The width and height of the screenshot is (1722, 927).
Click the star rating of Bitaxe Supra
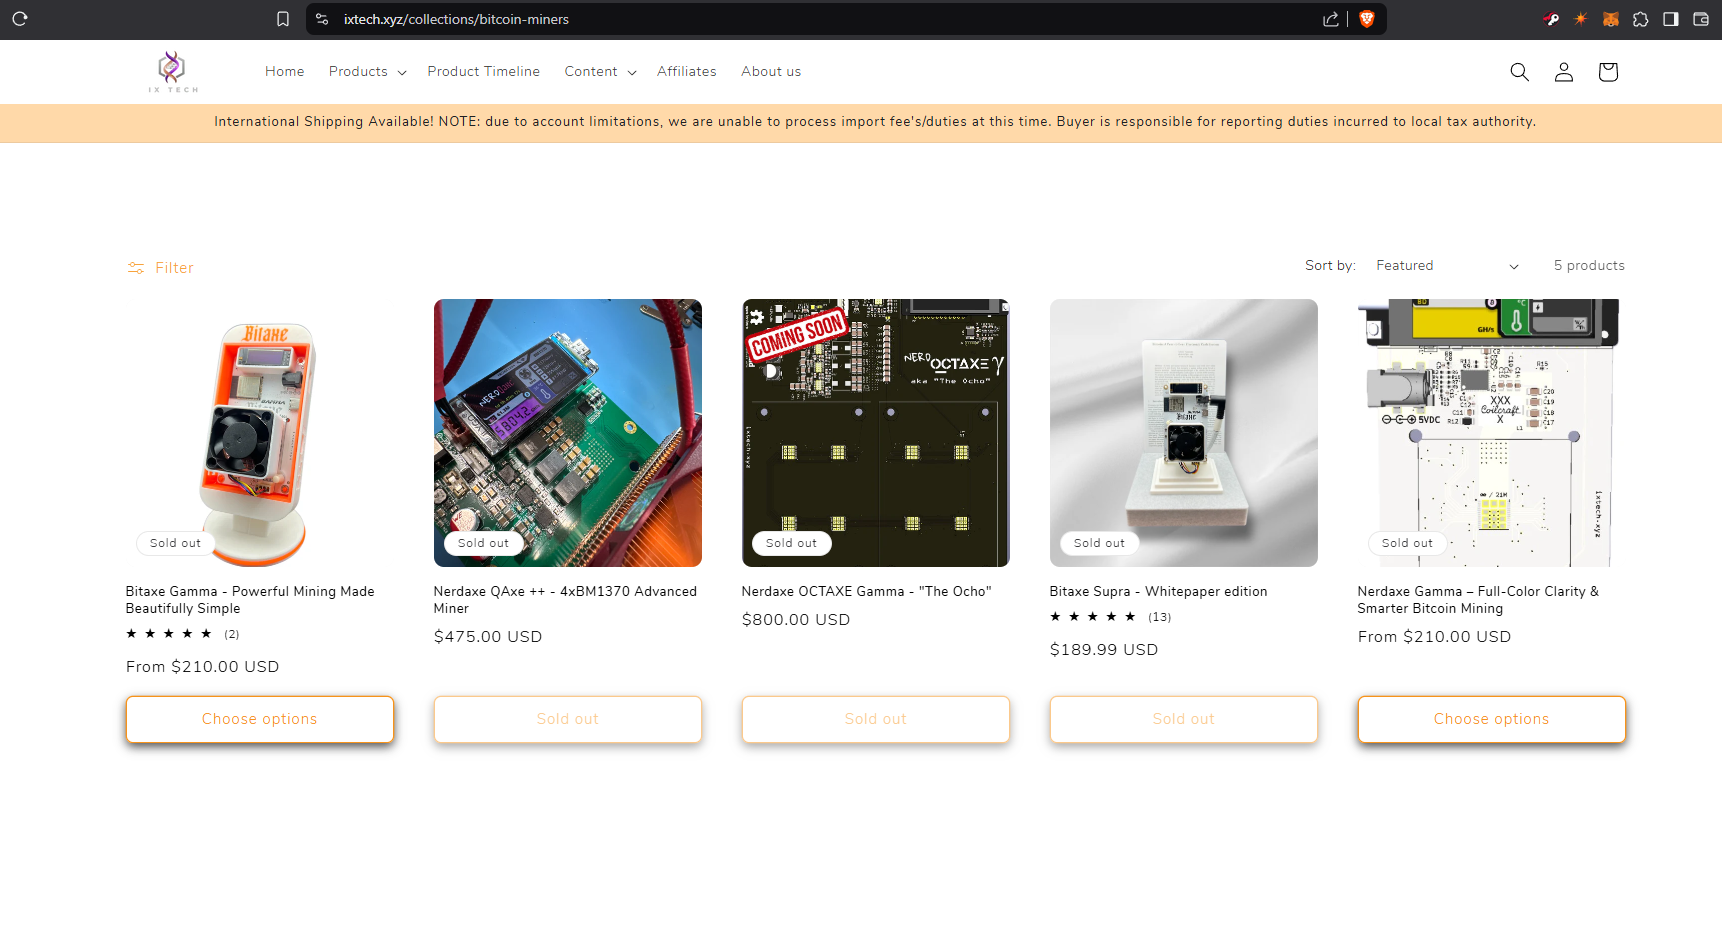1093,617
